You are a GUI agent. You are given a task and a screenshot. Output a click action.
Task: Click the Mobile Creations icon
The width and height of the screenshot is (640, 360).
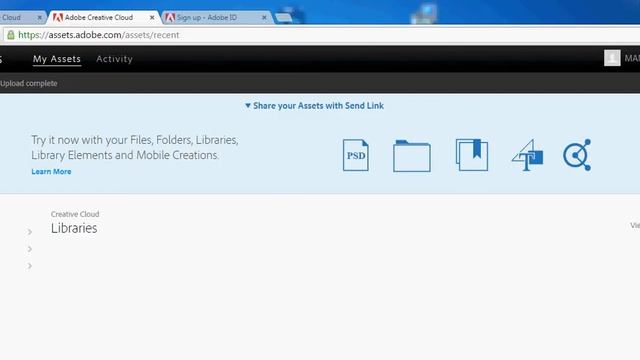click(x=577, y=155)
